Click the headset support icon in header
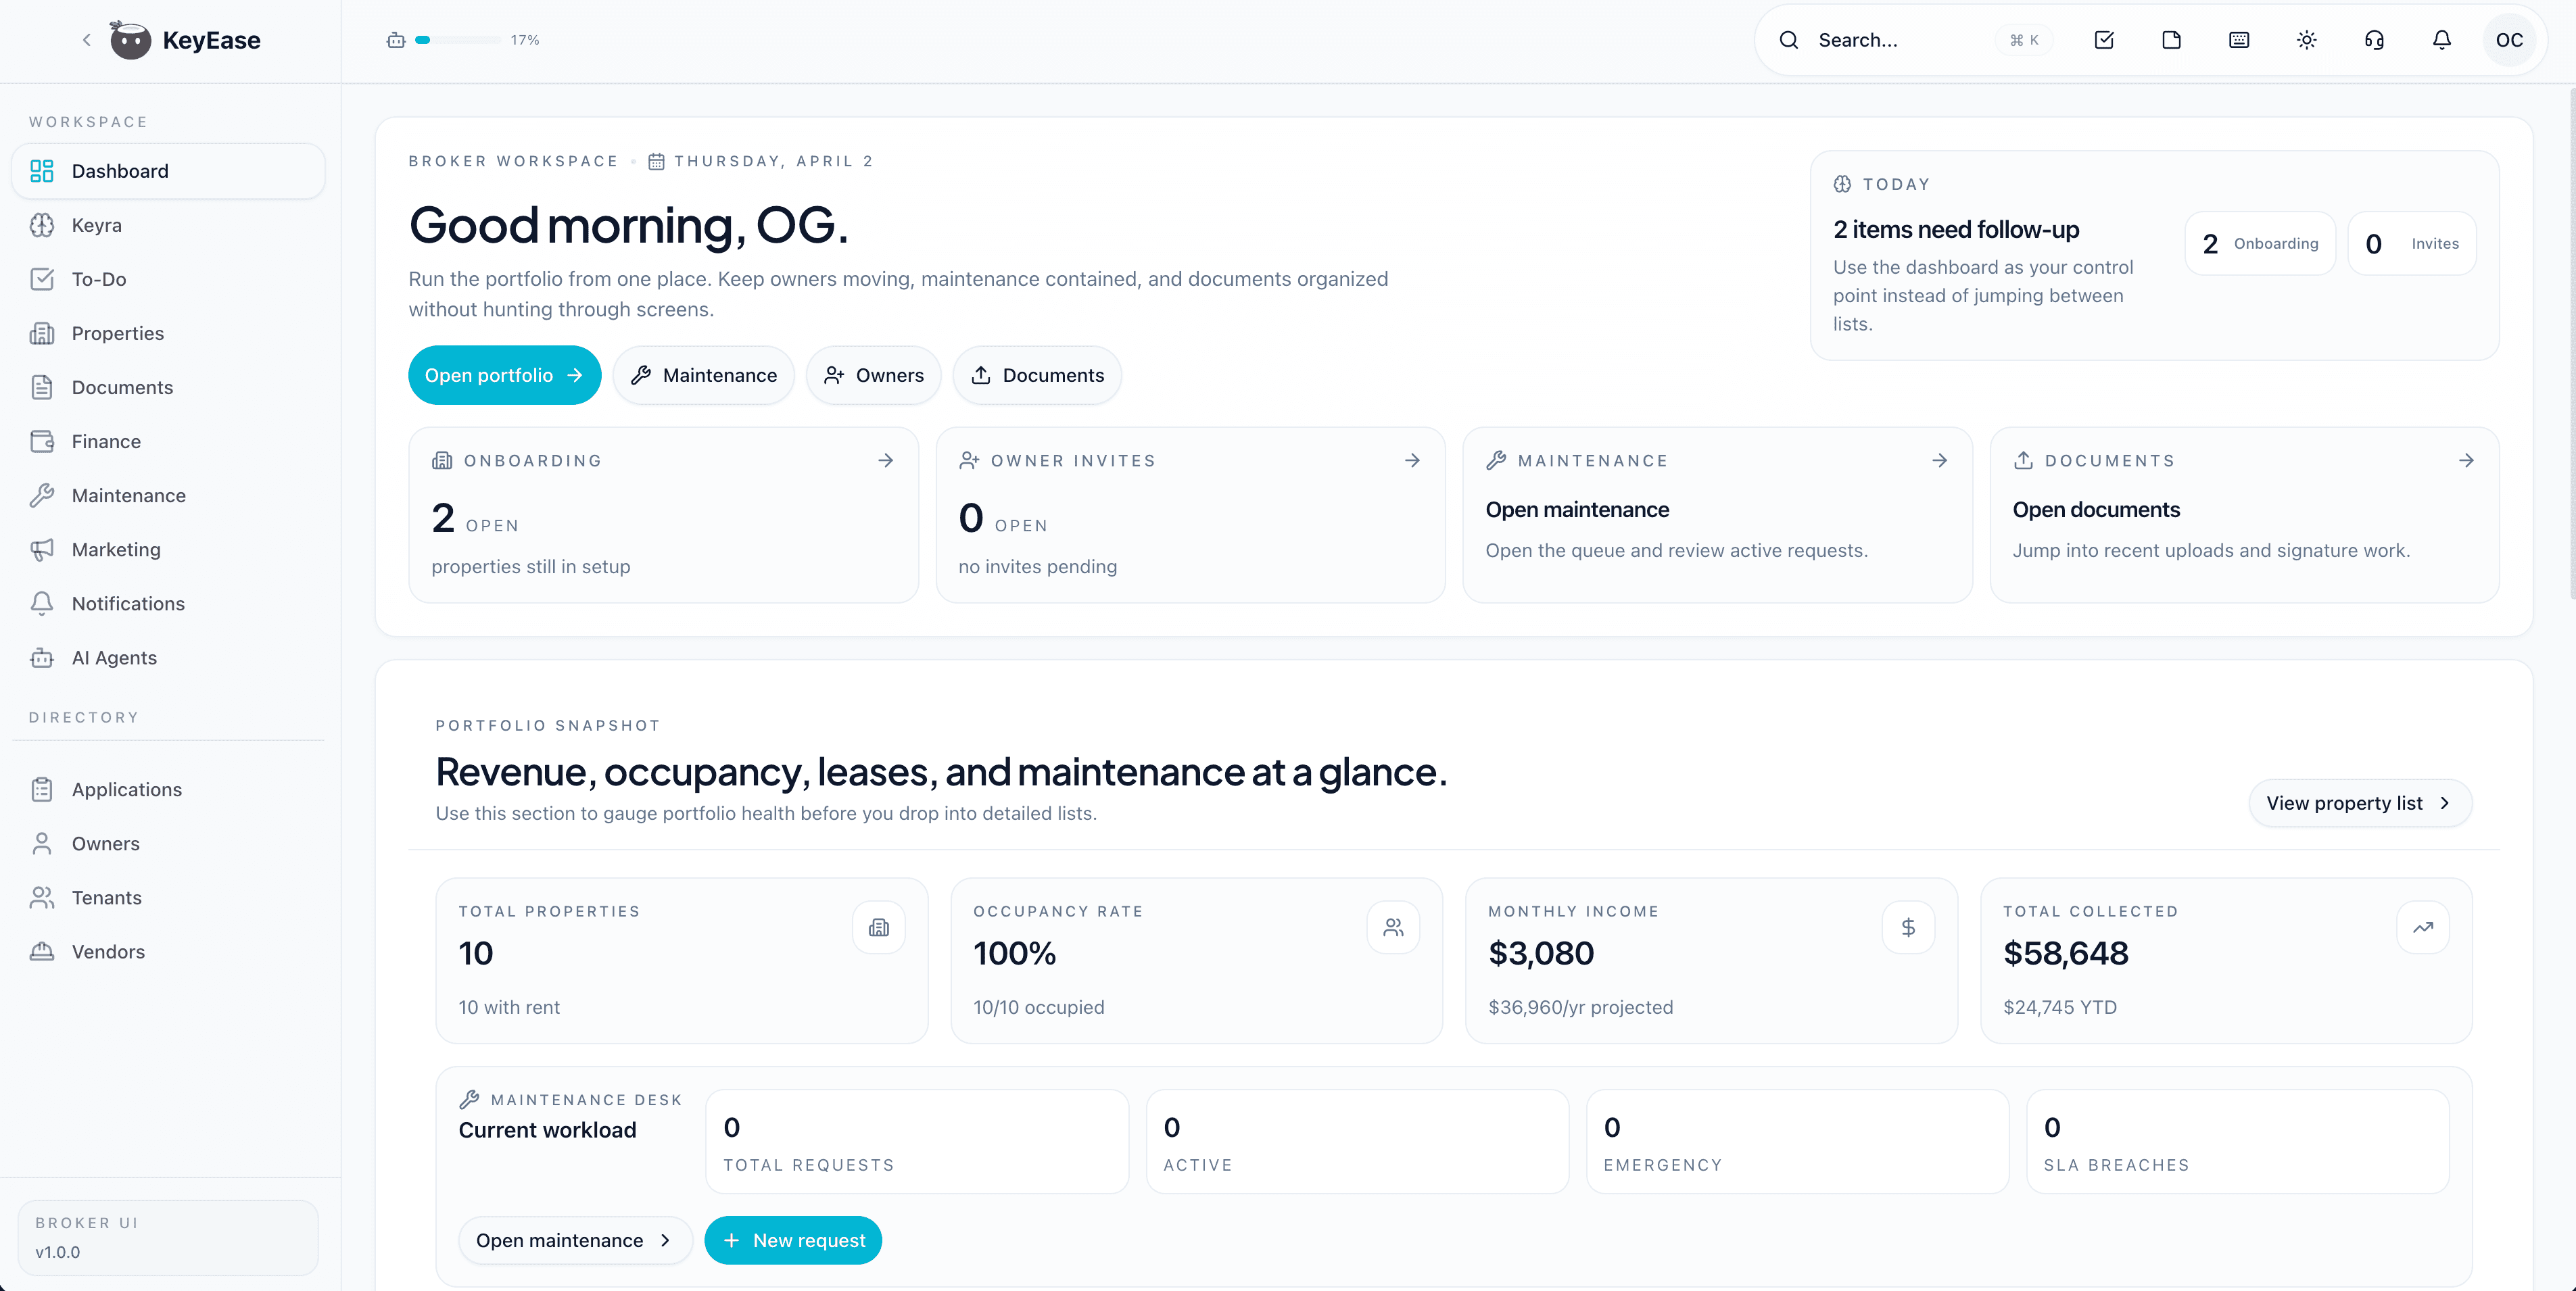This screenshot has width=2576, height=1291. tap(2374, 40)
